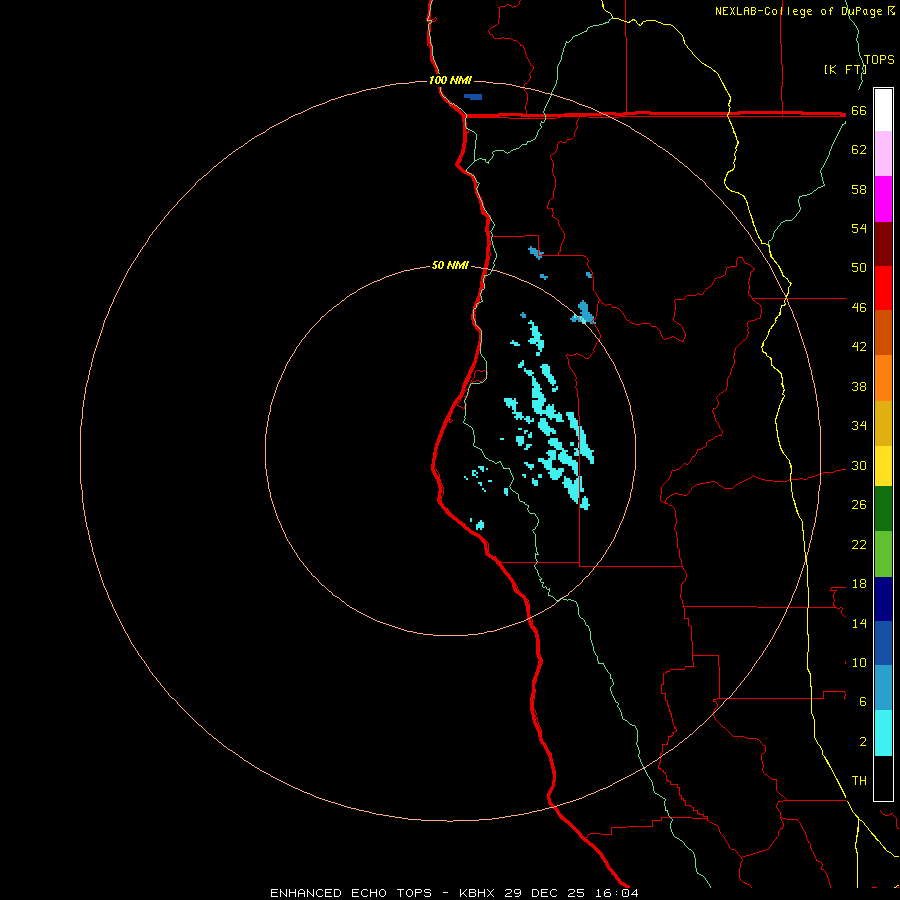Click the dark blue echo beside 100 NMI label

point(474,96)
